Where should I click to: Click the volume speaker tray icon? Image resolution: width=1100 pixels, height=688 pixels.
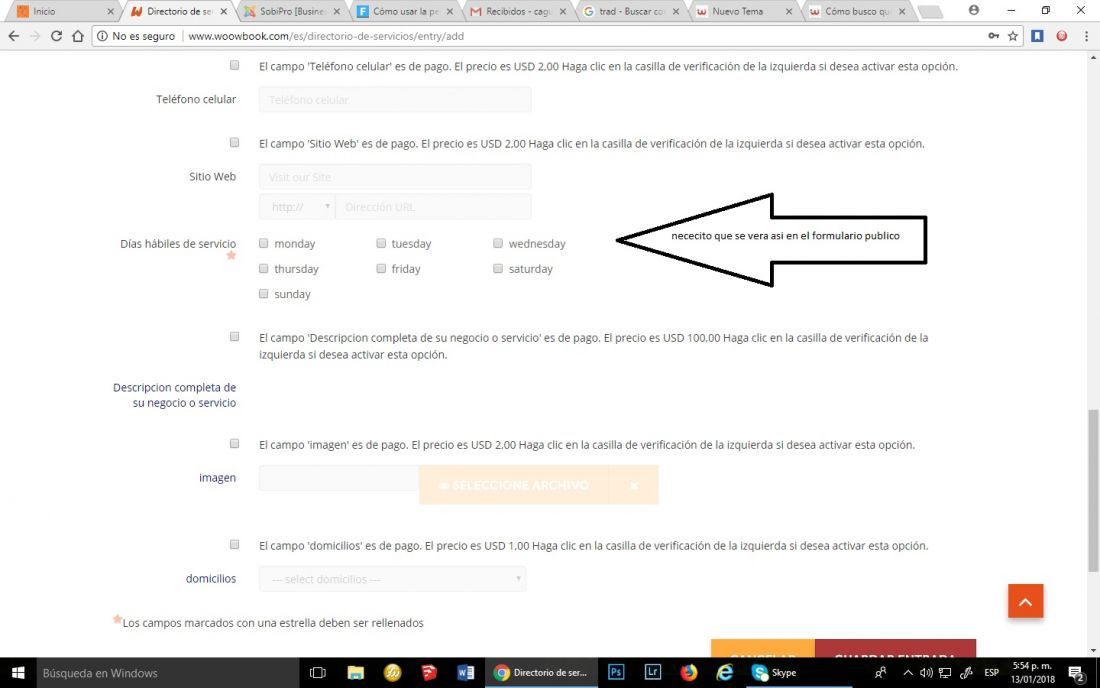(926, 673)
